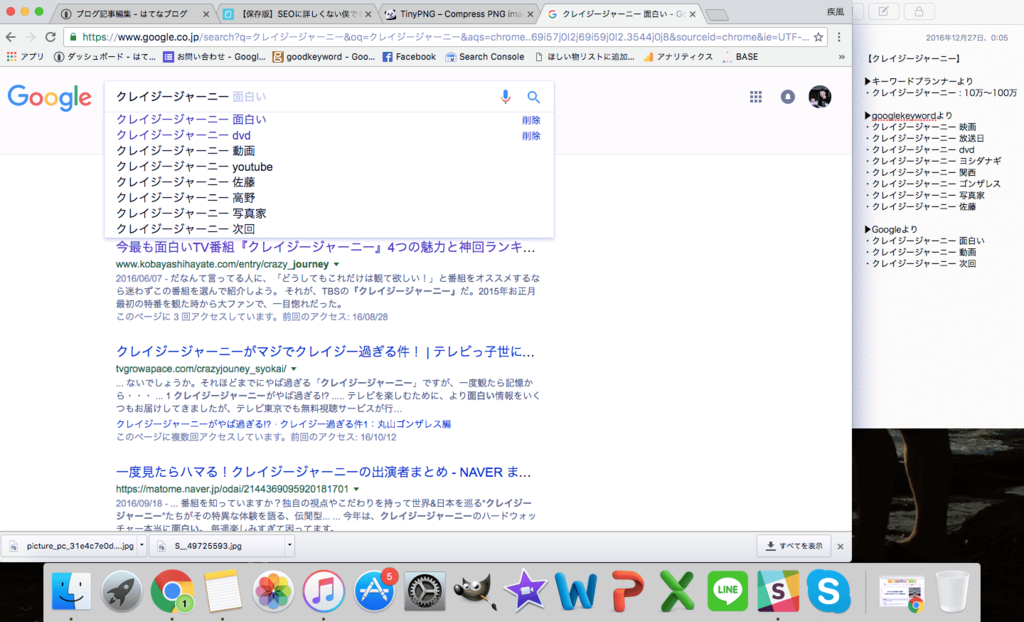Open Notes app in the Dock
The width and height of the screenshot is (1024, 622).
click(x=223, y=591)
